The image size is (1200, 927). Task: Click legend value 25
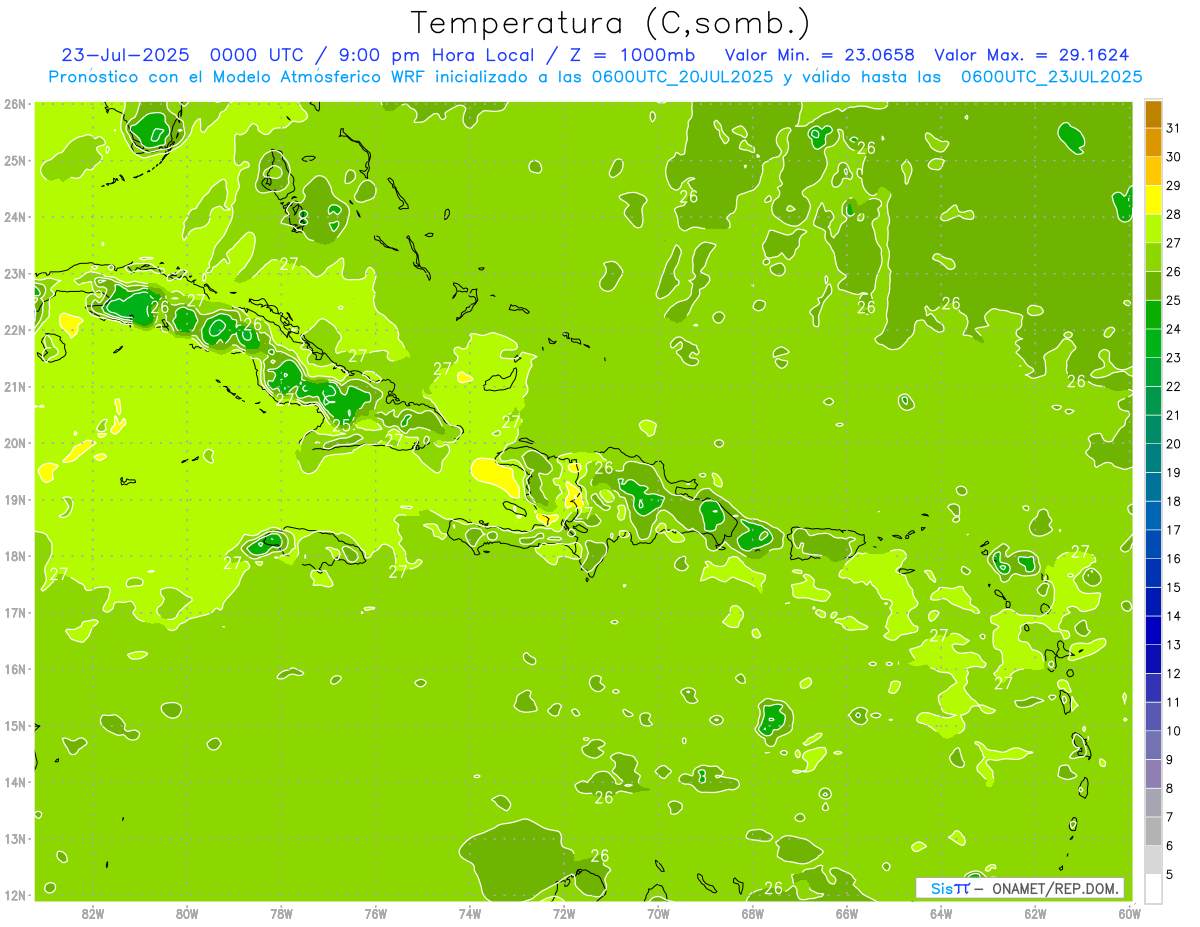click(1173, 300)
